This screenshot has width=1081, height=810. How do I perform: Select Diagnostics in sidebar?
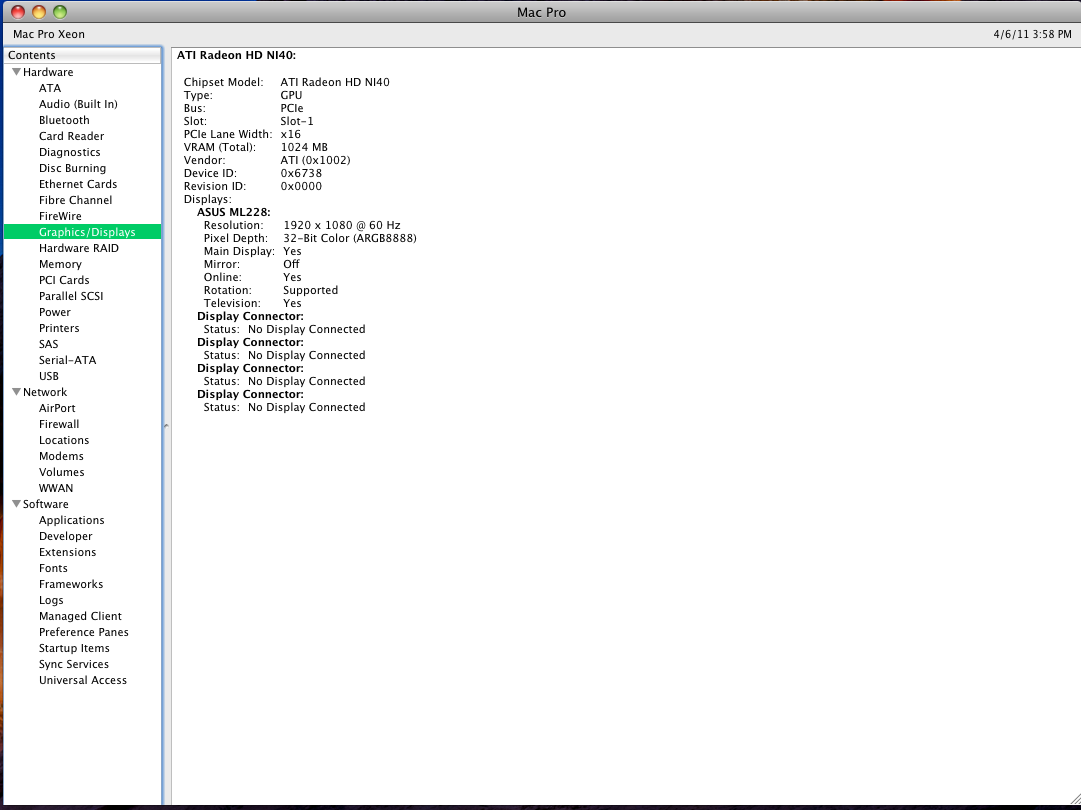[70, 152]
